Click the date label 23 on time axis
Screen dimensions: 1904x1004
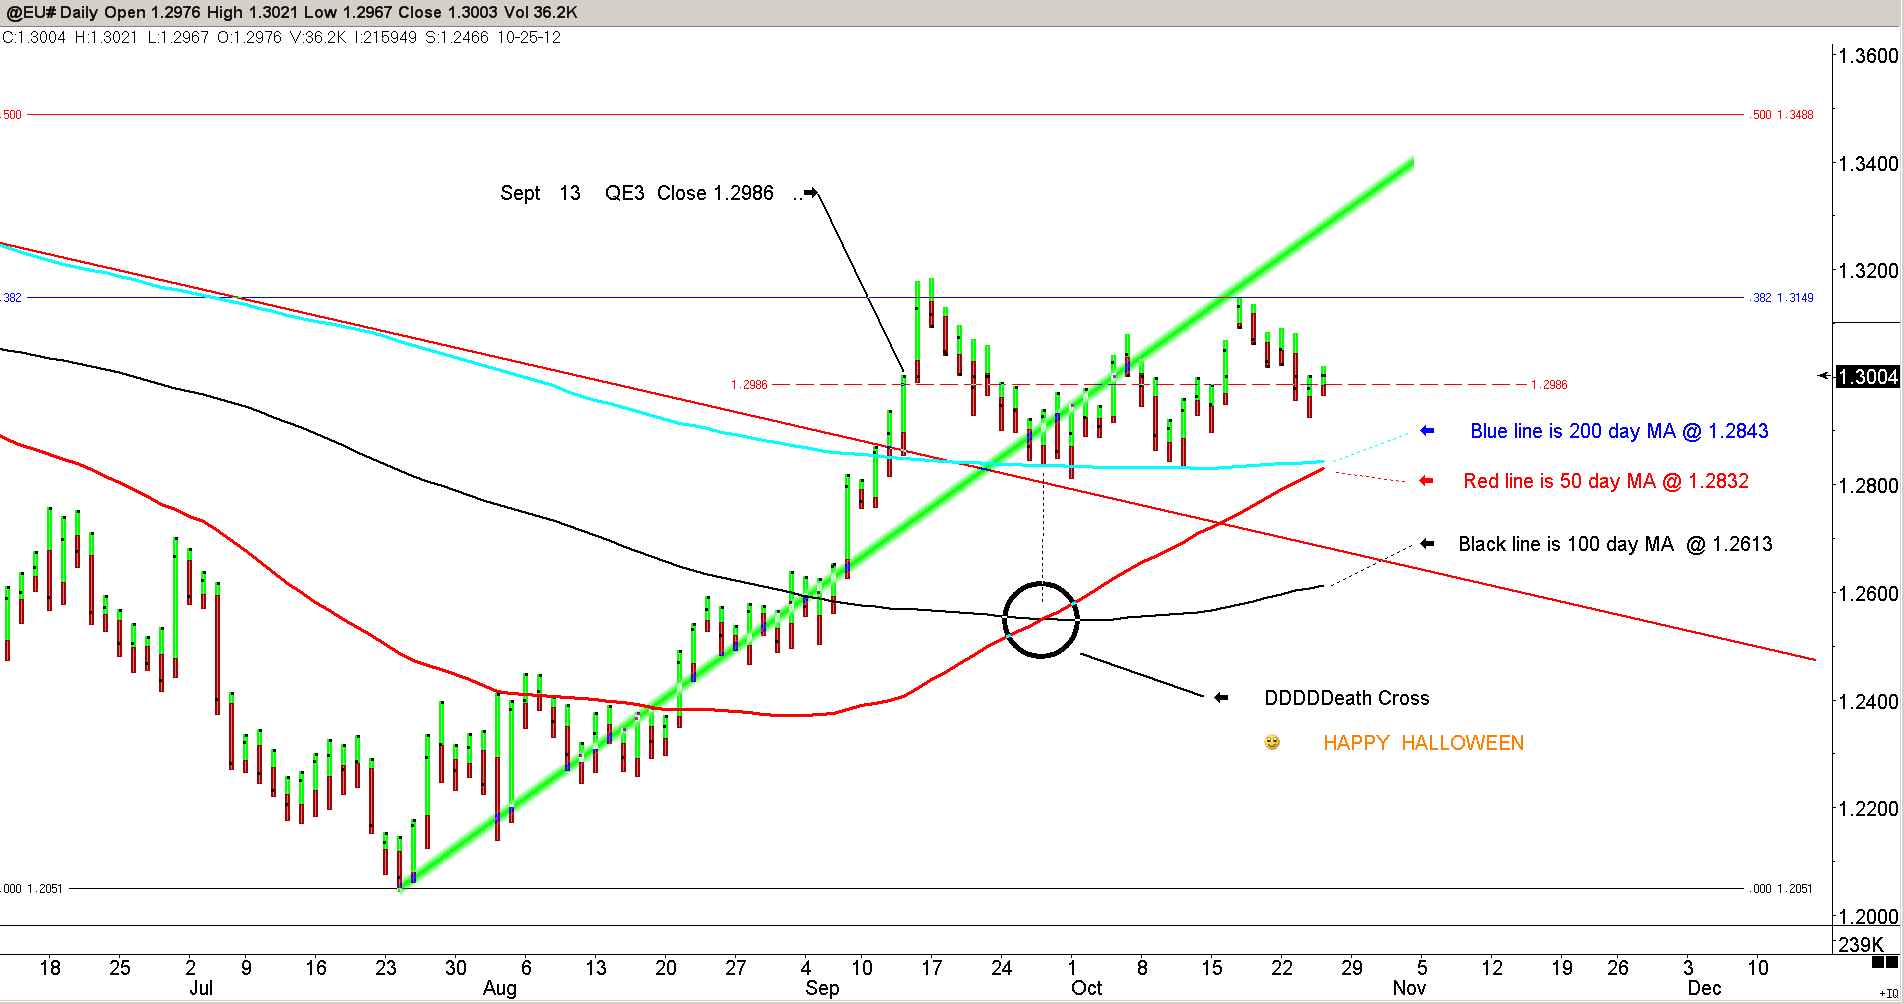tap(386, 967)
